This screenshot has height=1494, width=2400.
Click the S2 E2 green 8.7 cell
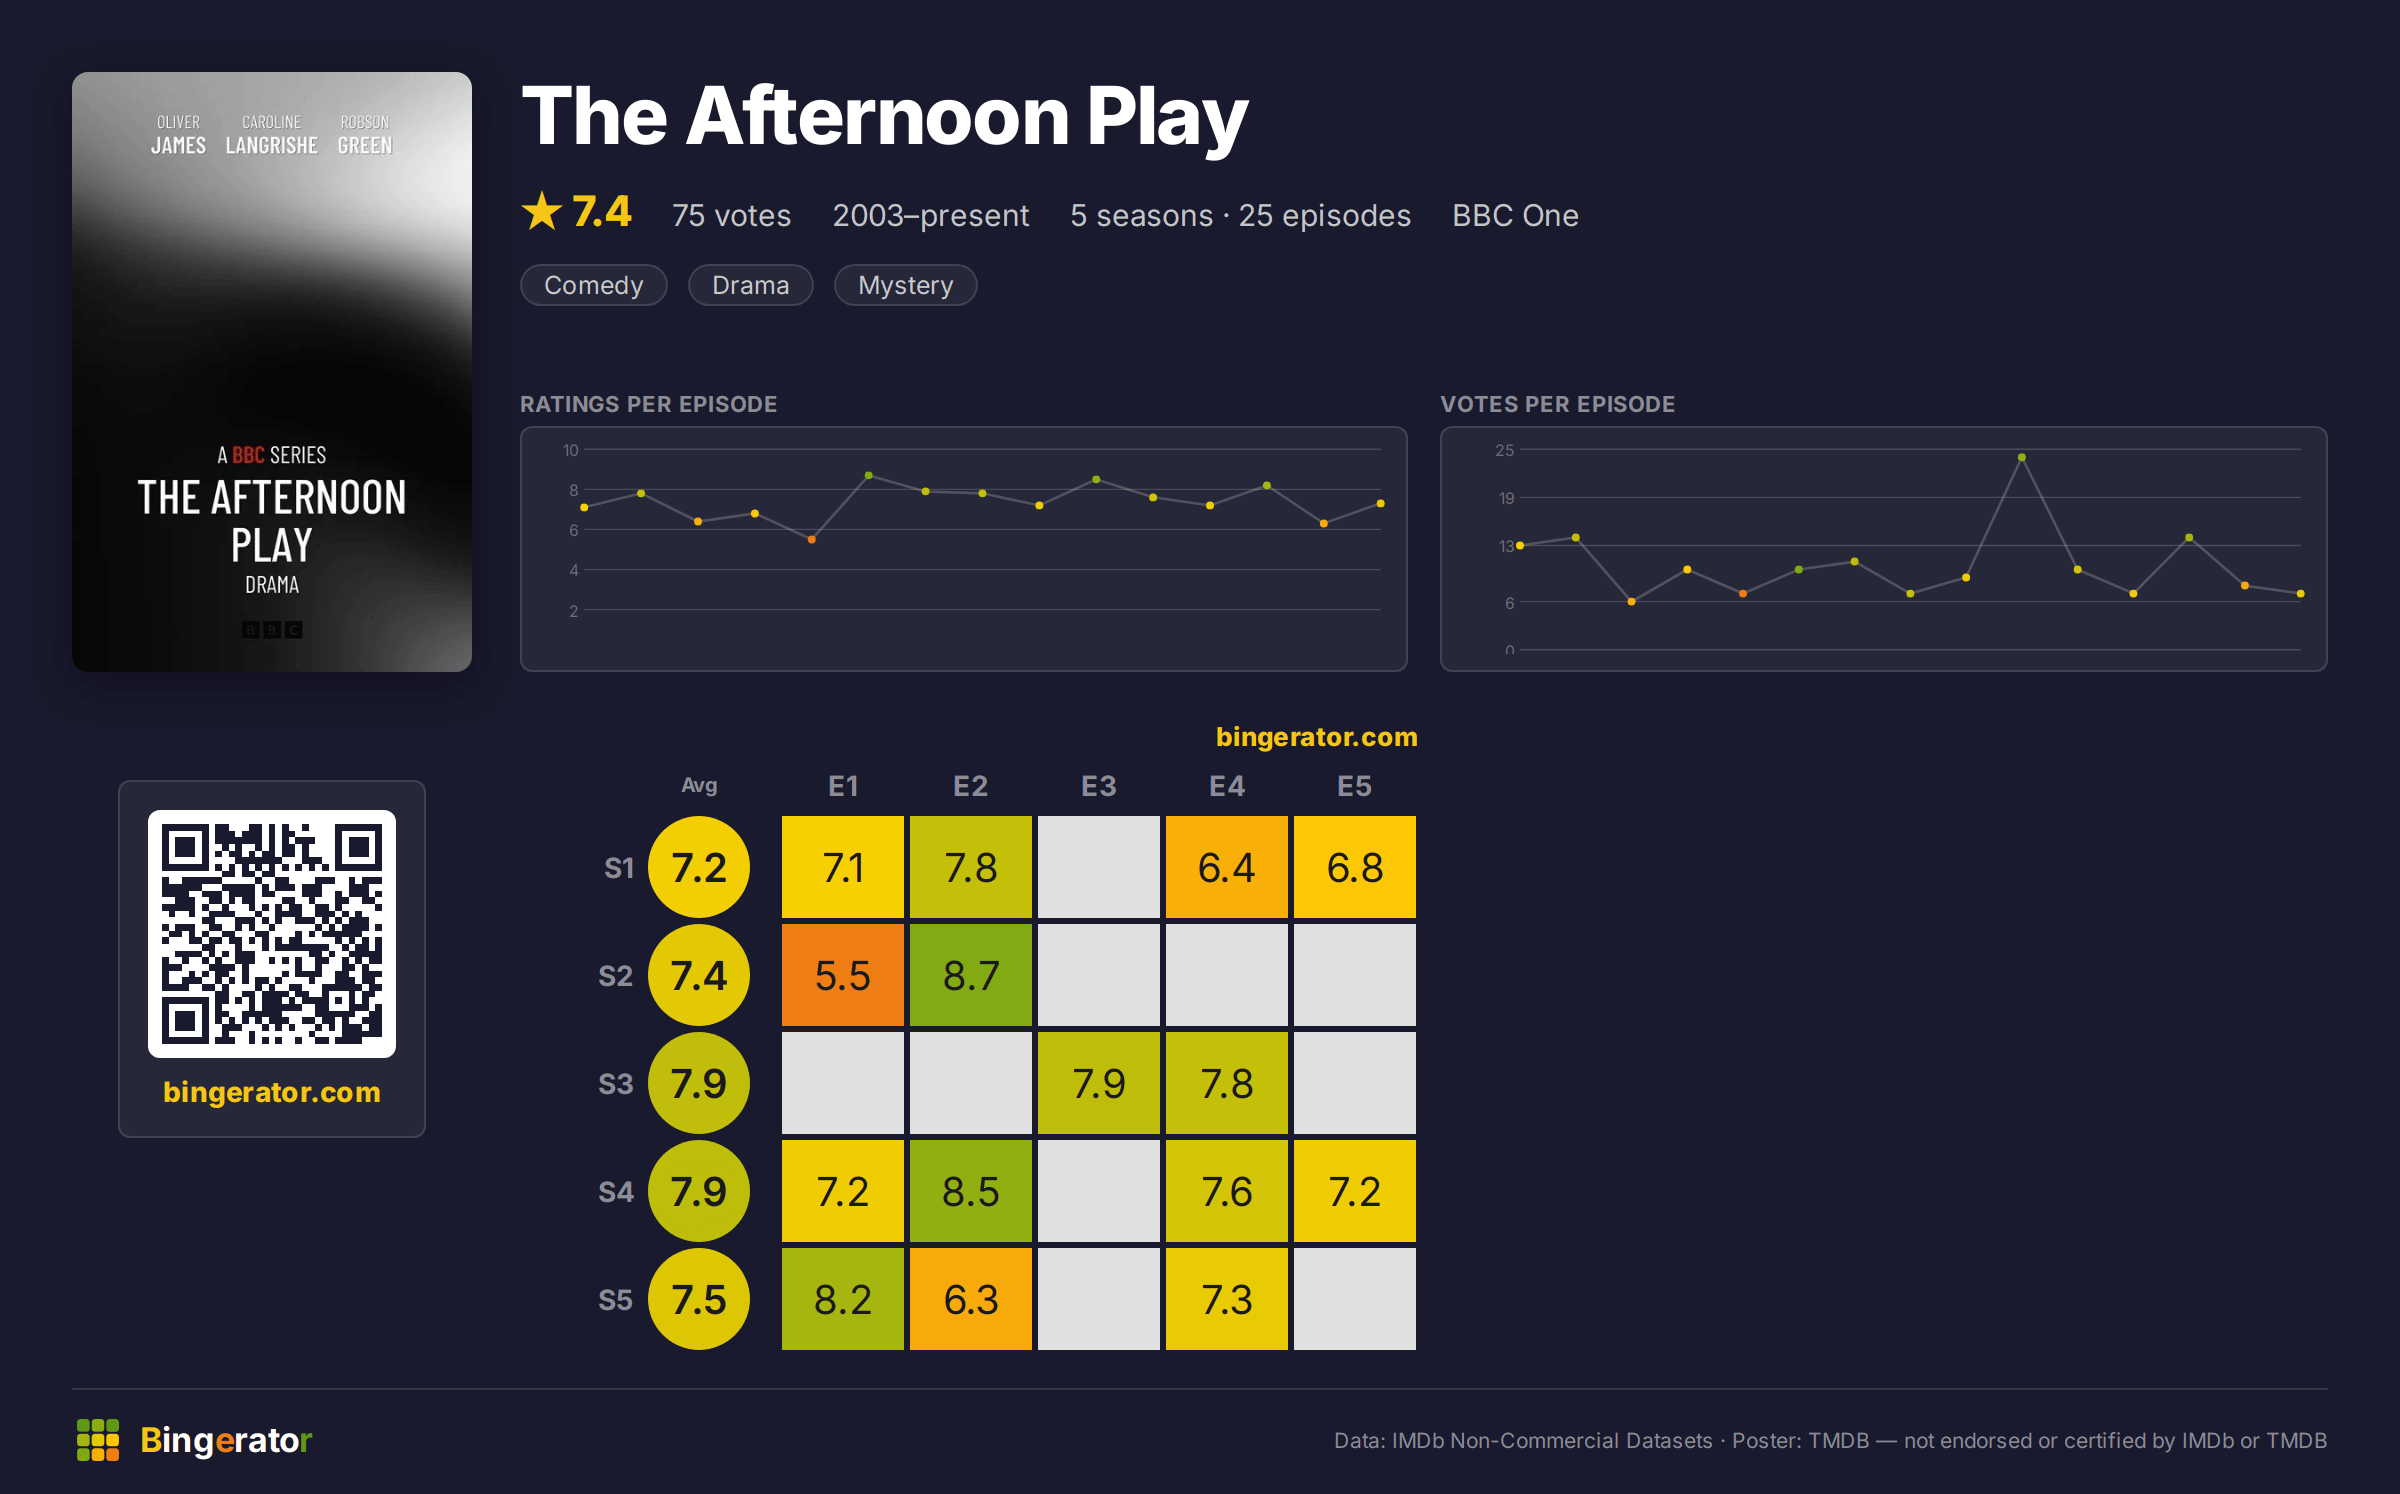coord(971,975)
